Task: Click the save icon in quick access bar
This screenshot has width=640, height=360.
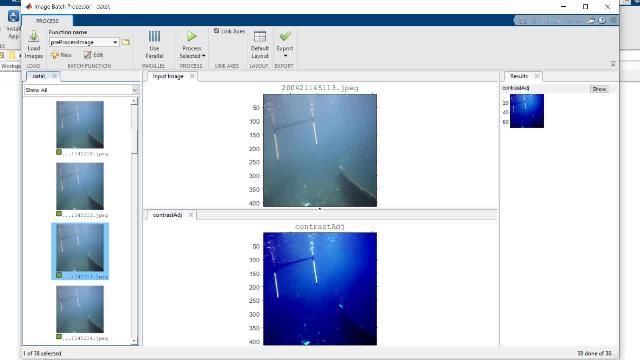Action: (523, 20)
